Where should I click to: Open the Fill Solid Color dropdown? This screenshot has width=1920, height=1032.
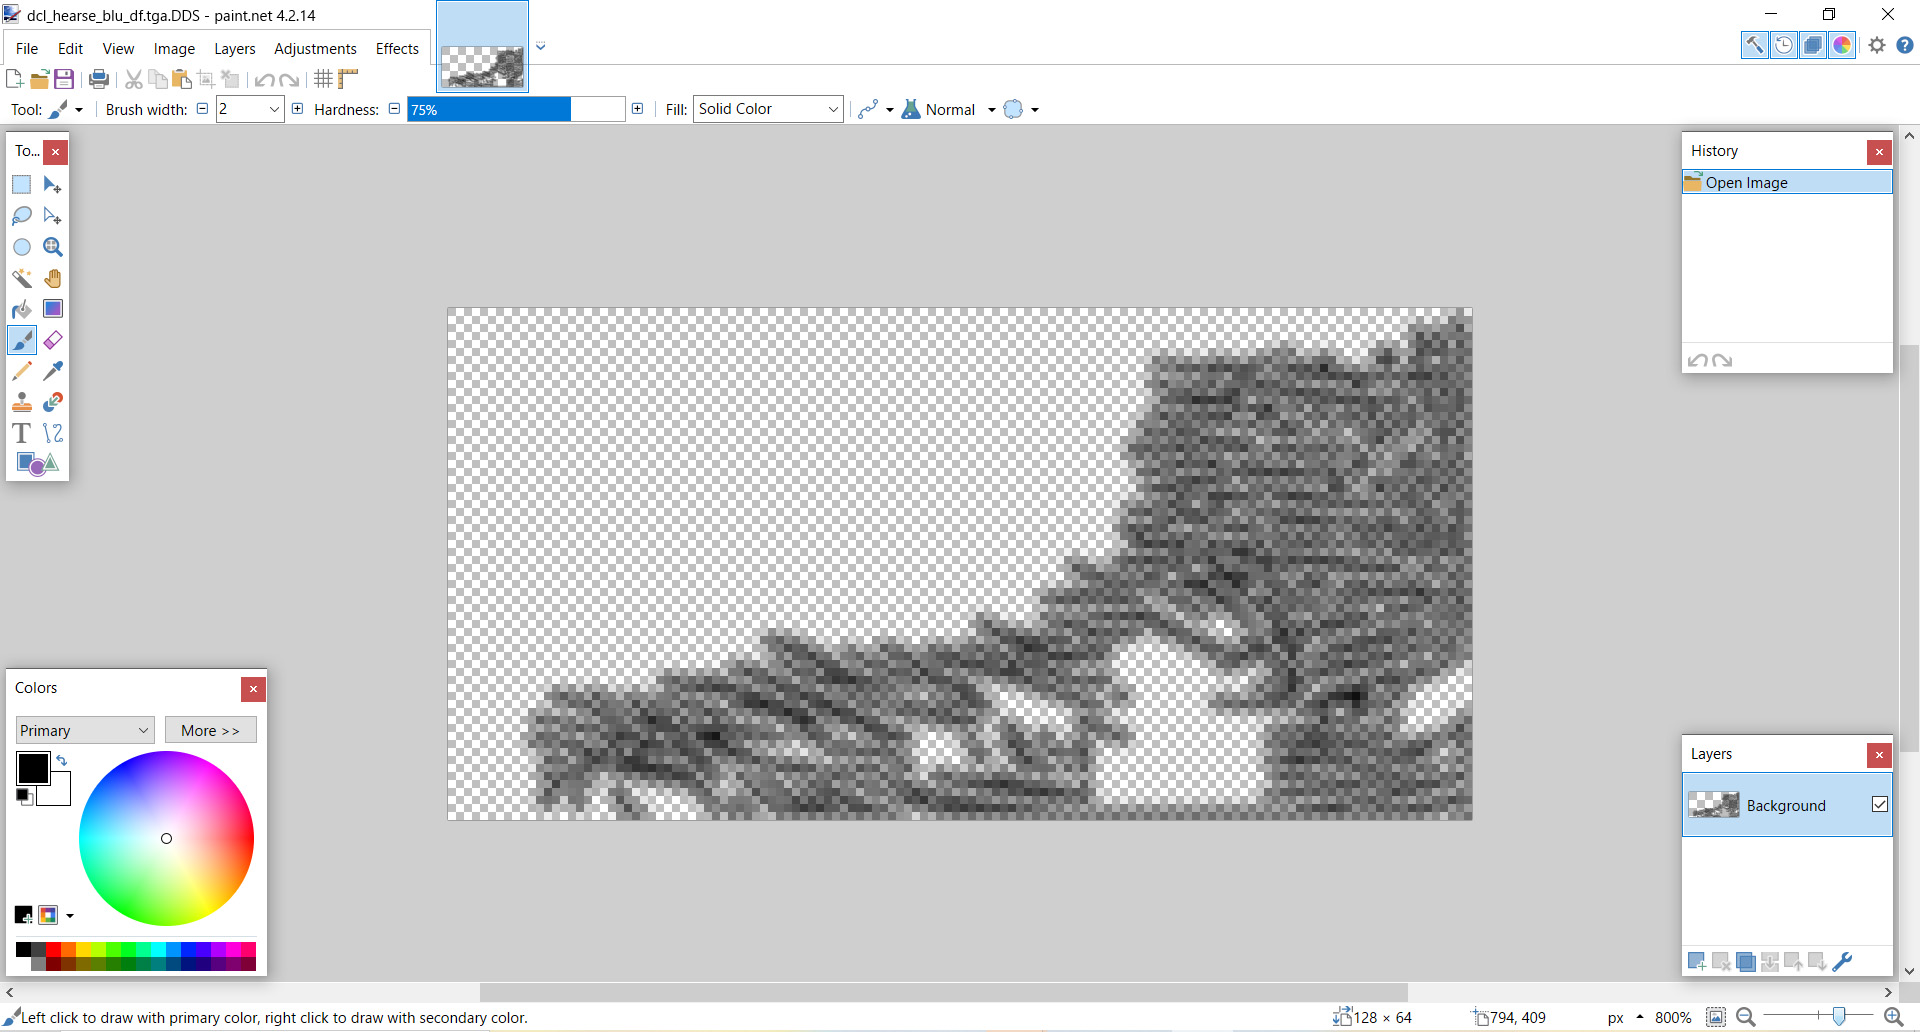[768, 109]
